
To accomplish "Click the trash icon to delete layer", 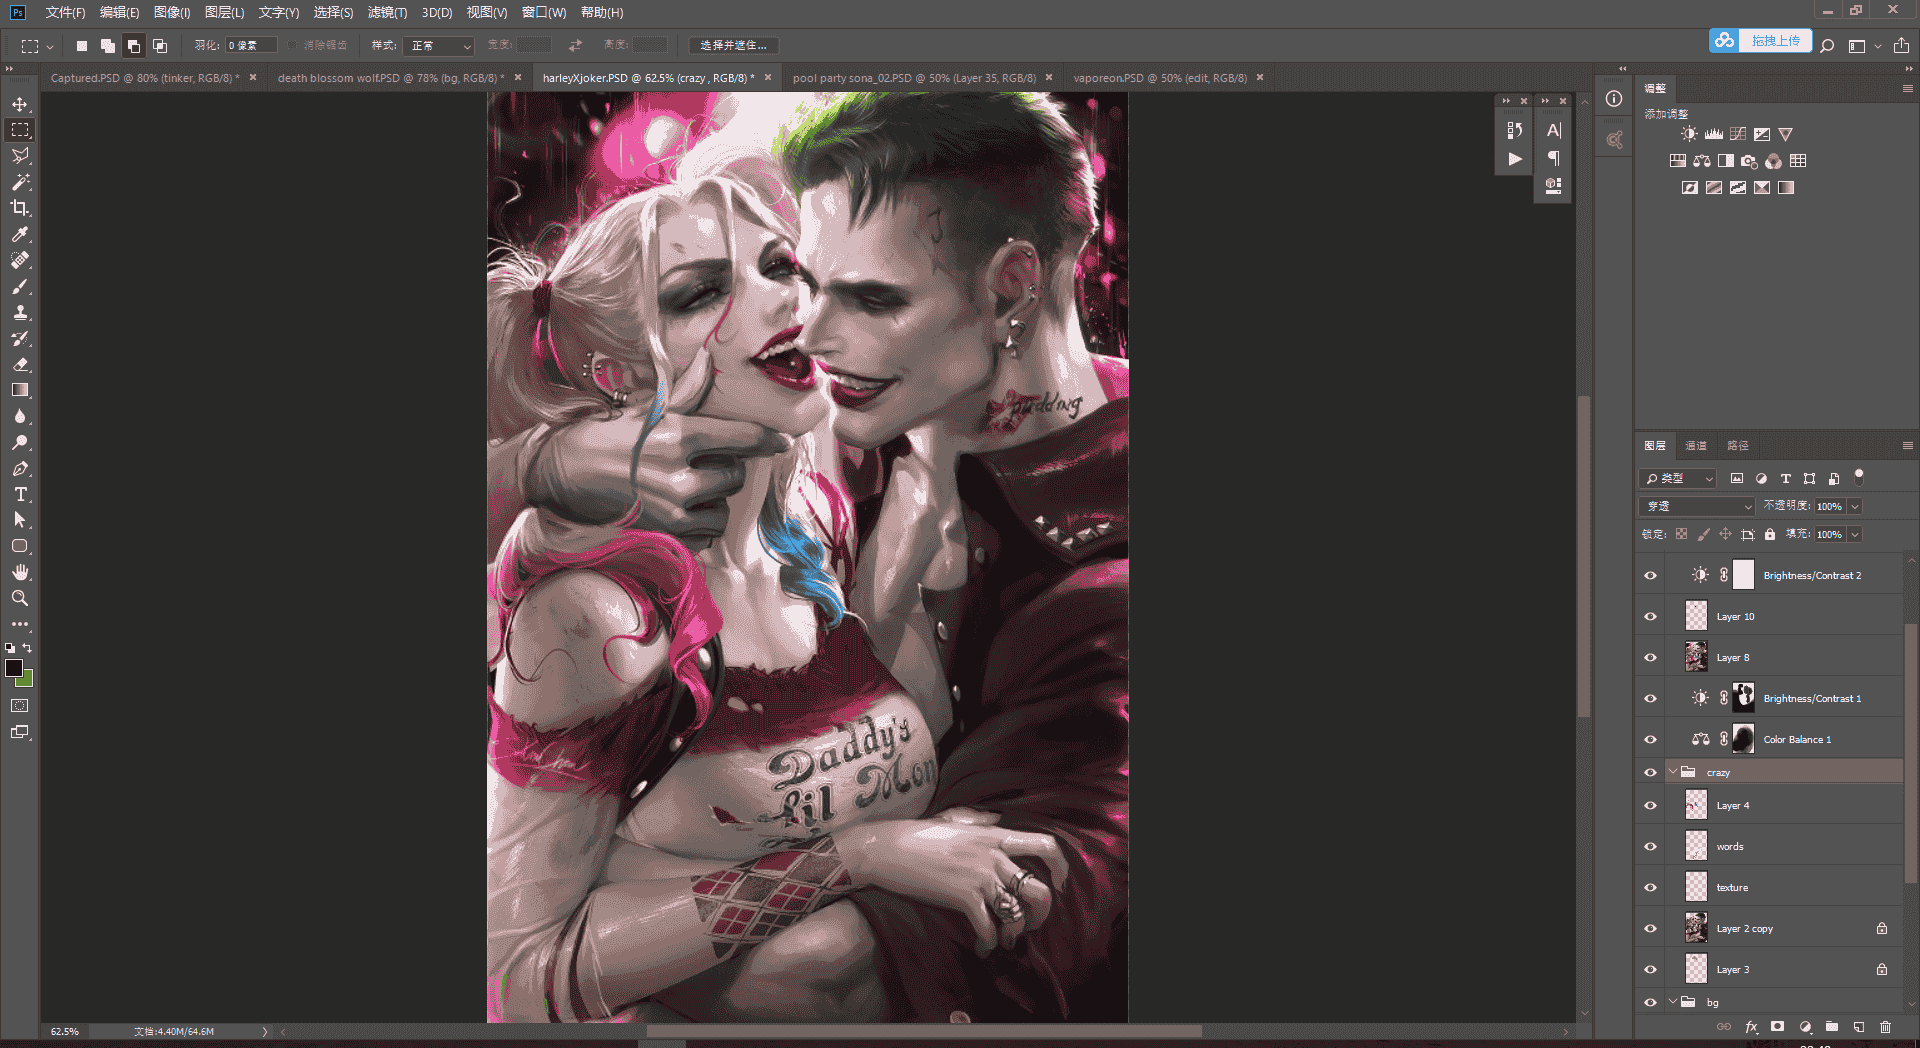I will pos(1885,1027).
